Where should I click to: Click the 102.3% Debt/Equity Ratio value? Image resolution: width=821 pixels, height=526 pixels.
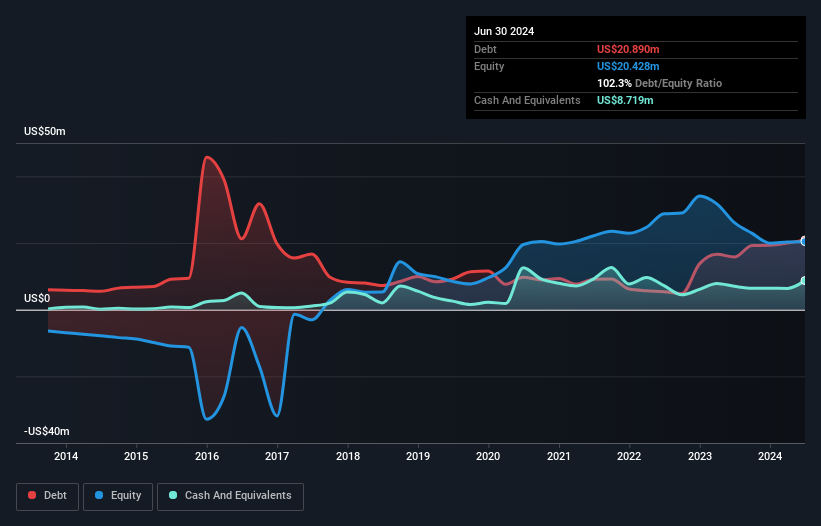(x=659, y=83)
